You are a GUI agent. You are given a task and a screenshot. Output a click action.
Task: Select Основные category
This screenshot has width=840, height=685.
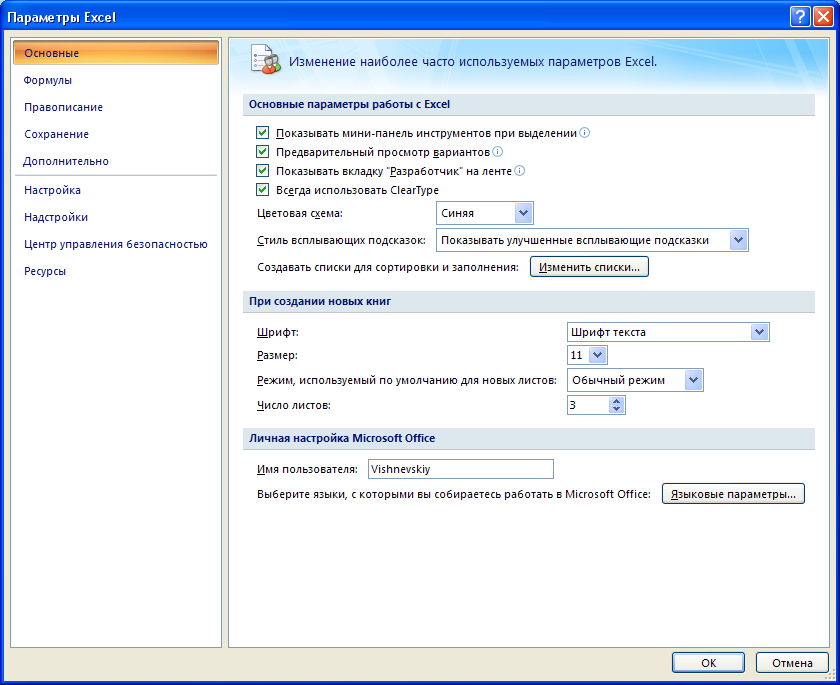click(116, 53)
